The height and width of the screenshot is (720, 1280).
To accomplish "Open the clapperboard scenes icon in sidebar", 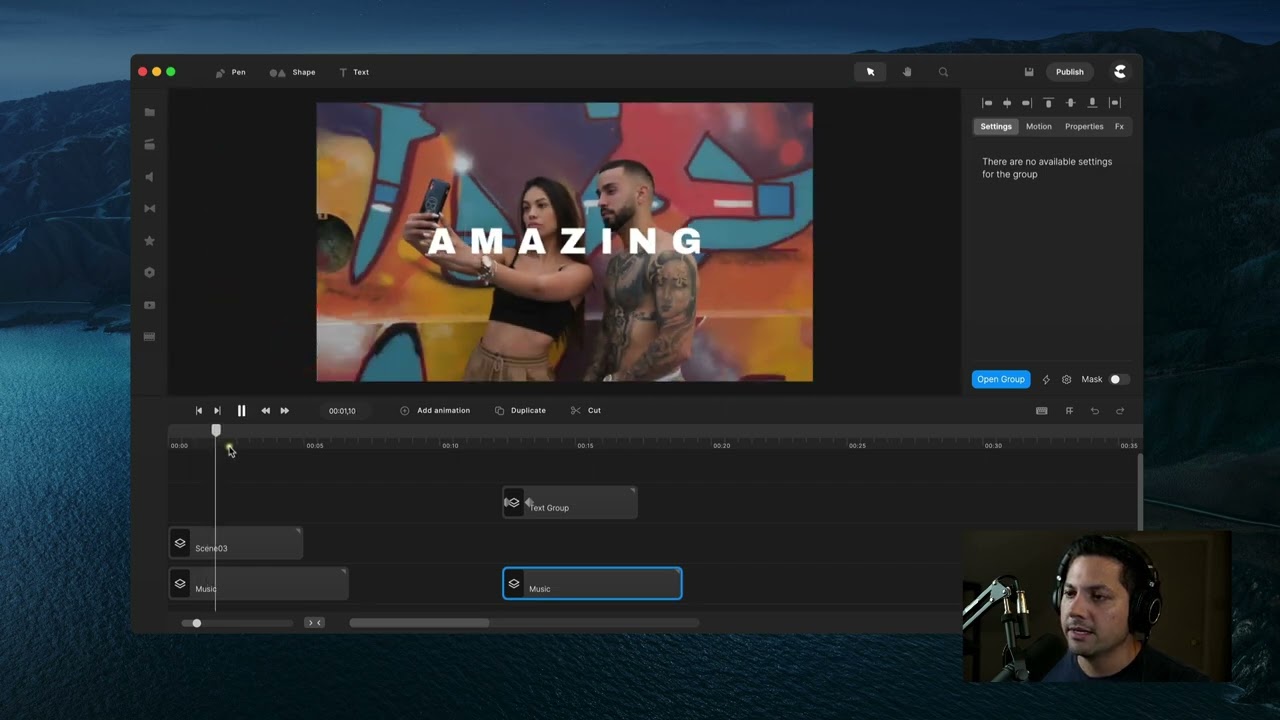I will (x=150, y=144).
